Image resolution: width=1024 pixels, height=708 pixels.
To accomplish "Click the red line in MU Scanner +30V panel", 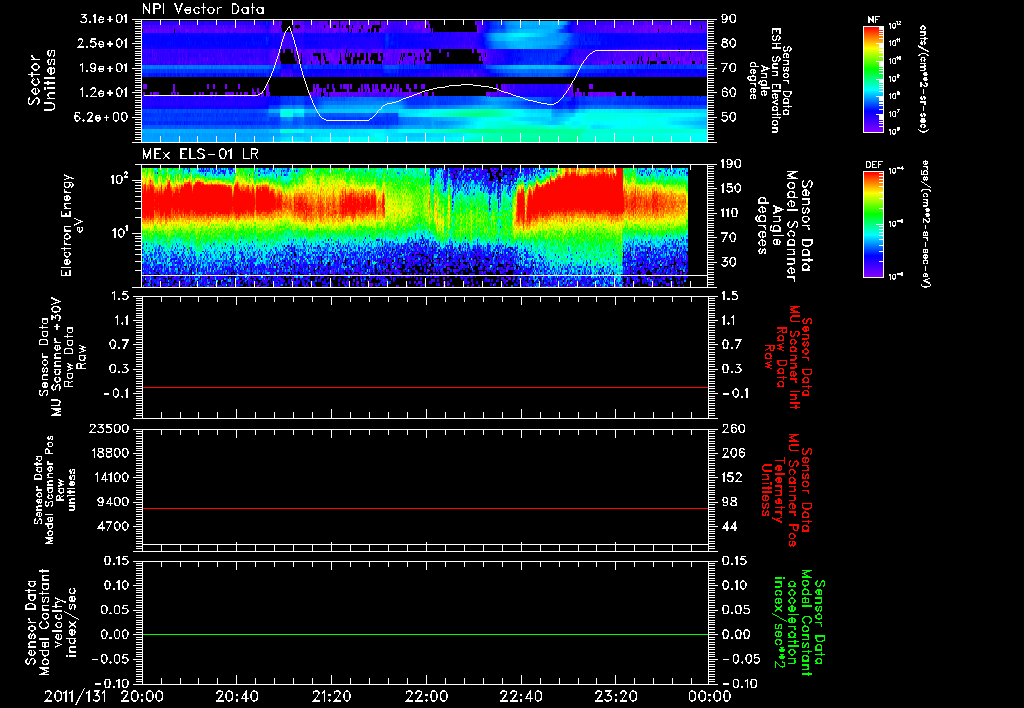I will tap(424, 387).
